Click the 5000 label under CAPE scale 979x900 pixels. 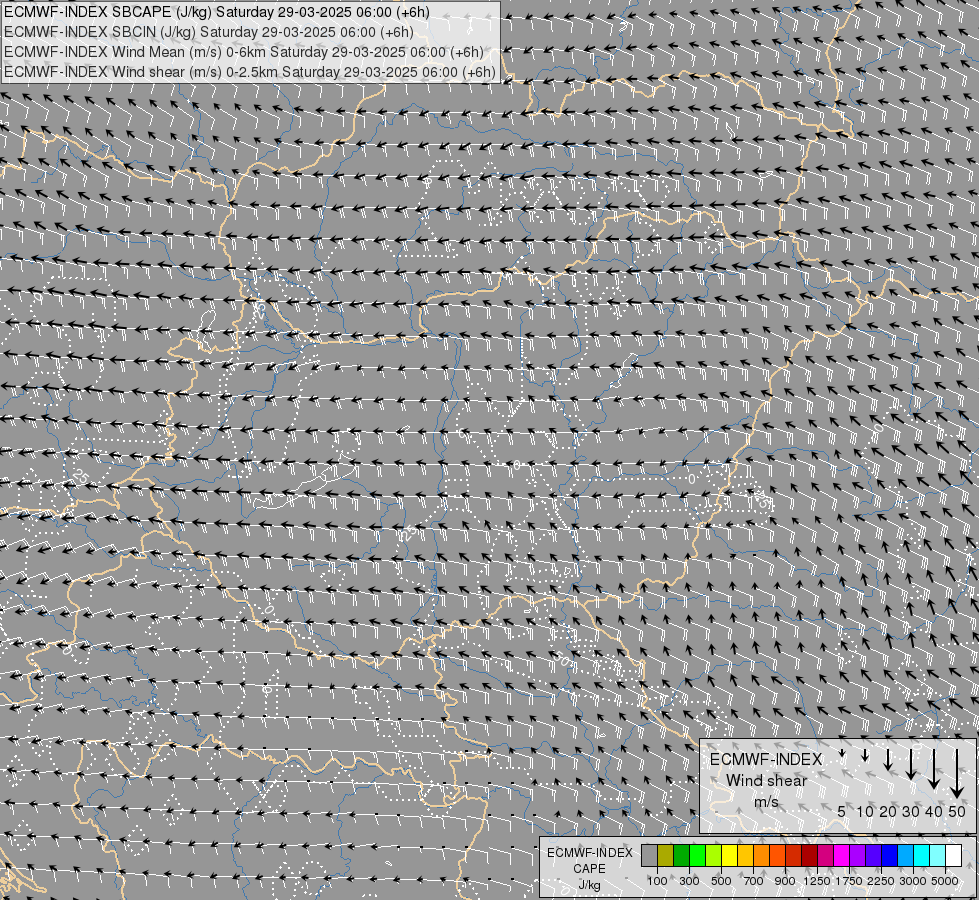coord(945,881)
